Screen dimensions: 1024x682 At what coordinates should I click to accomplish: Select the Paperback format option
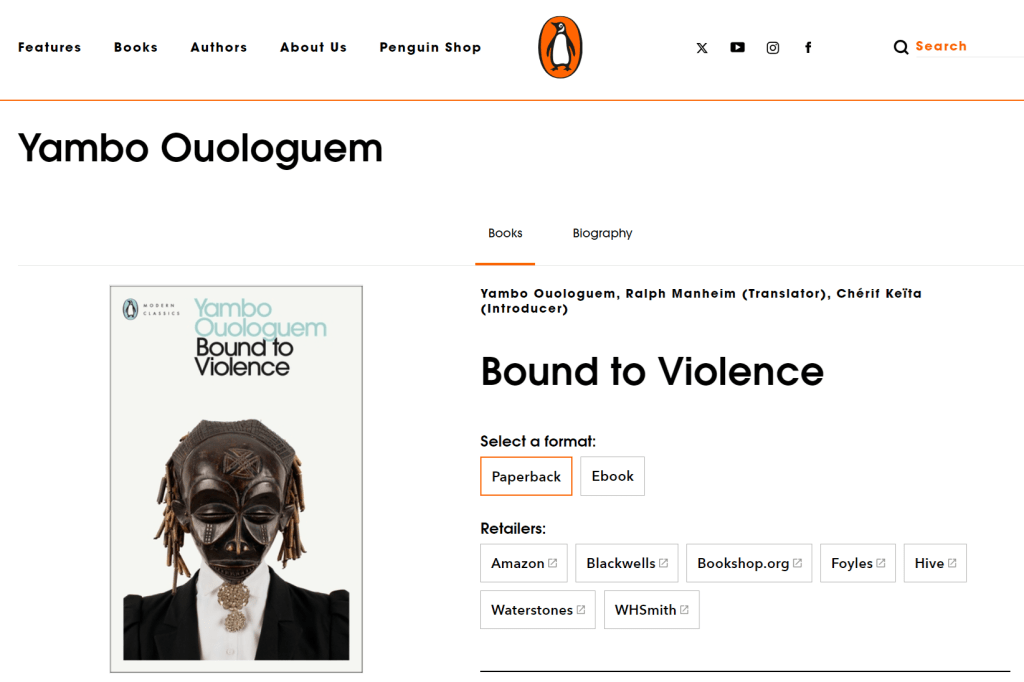[526, 476]
